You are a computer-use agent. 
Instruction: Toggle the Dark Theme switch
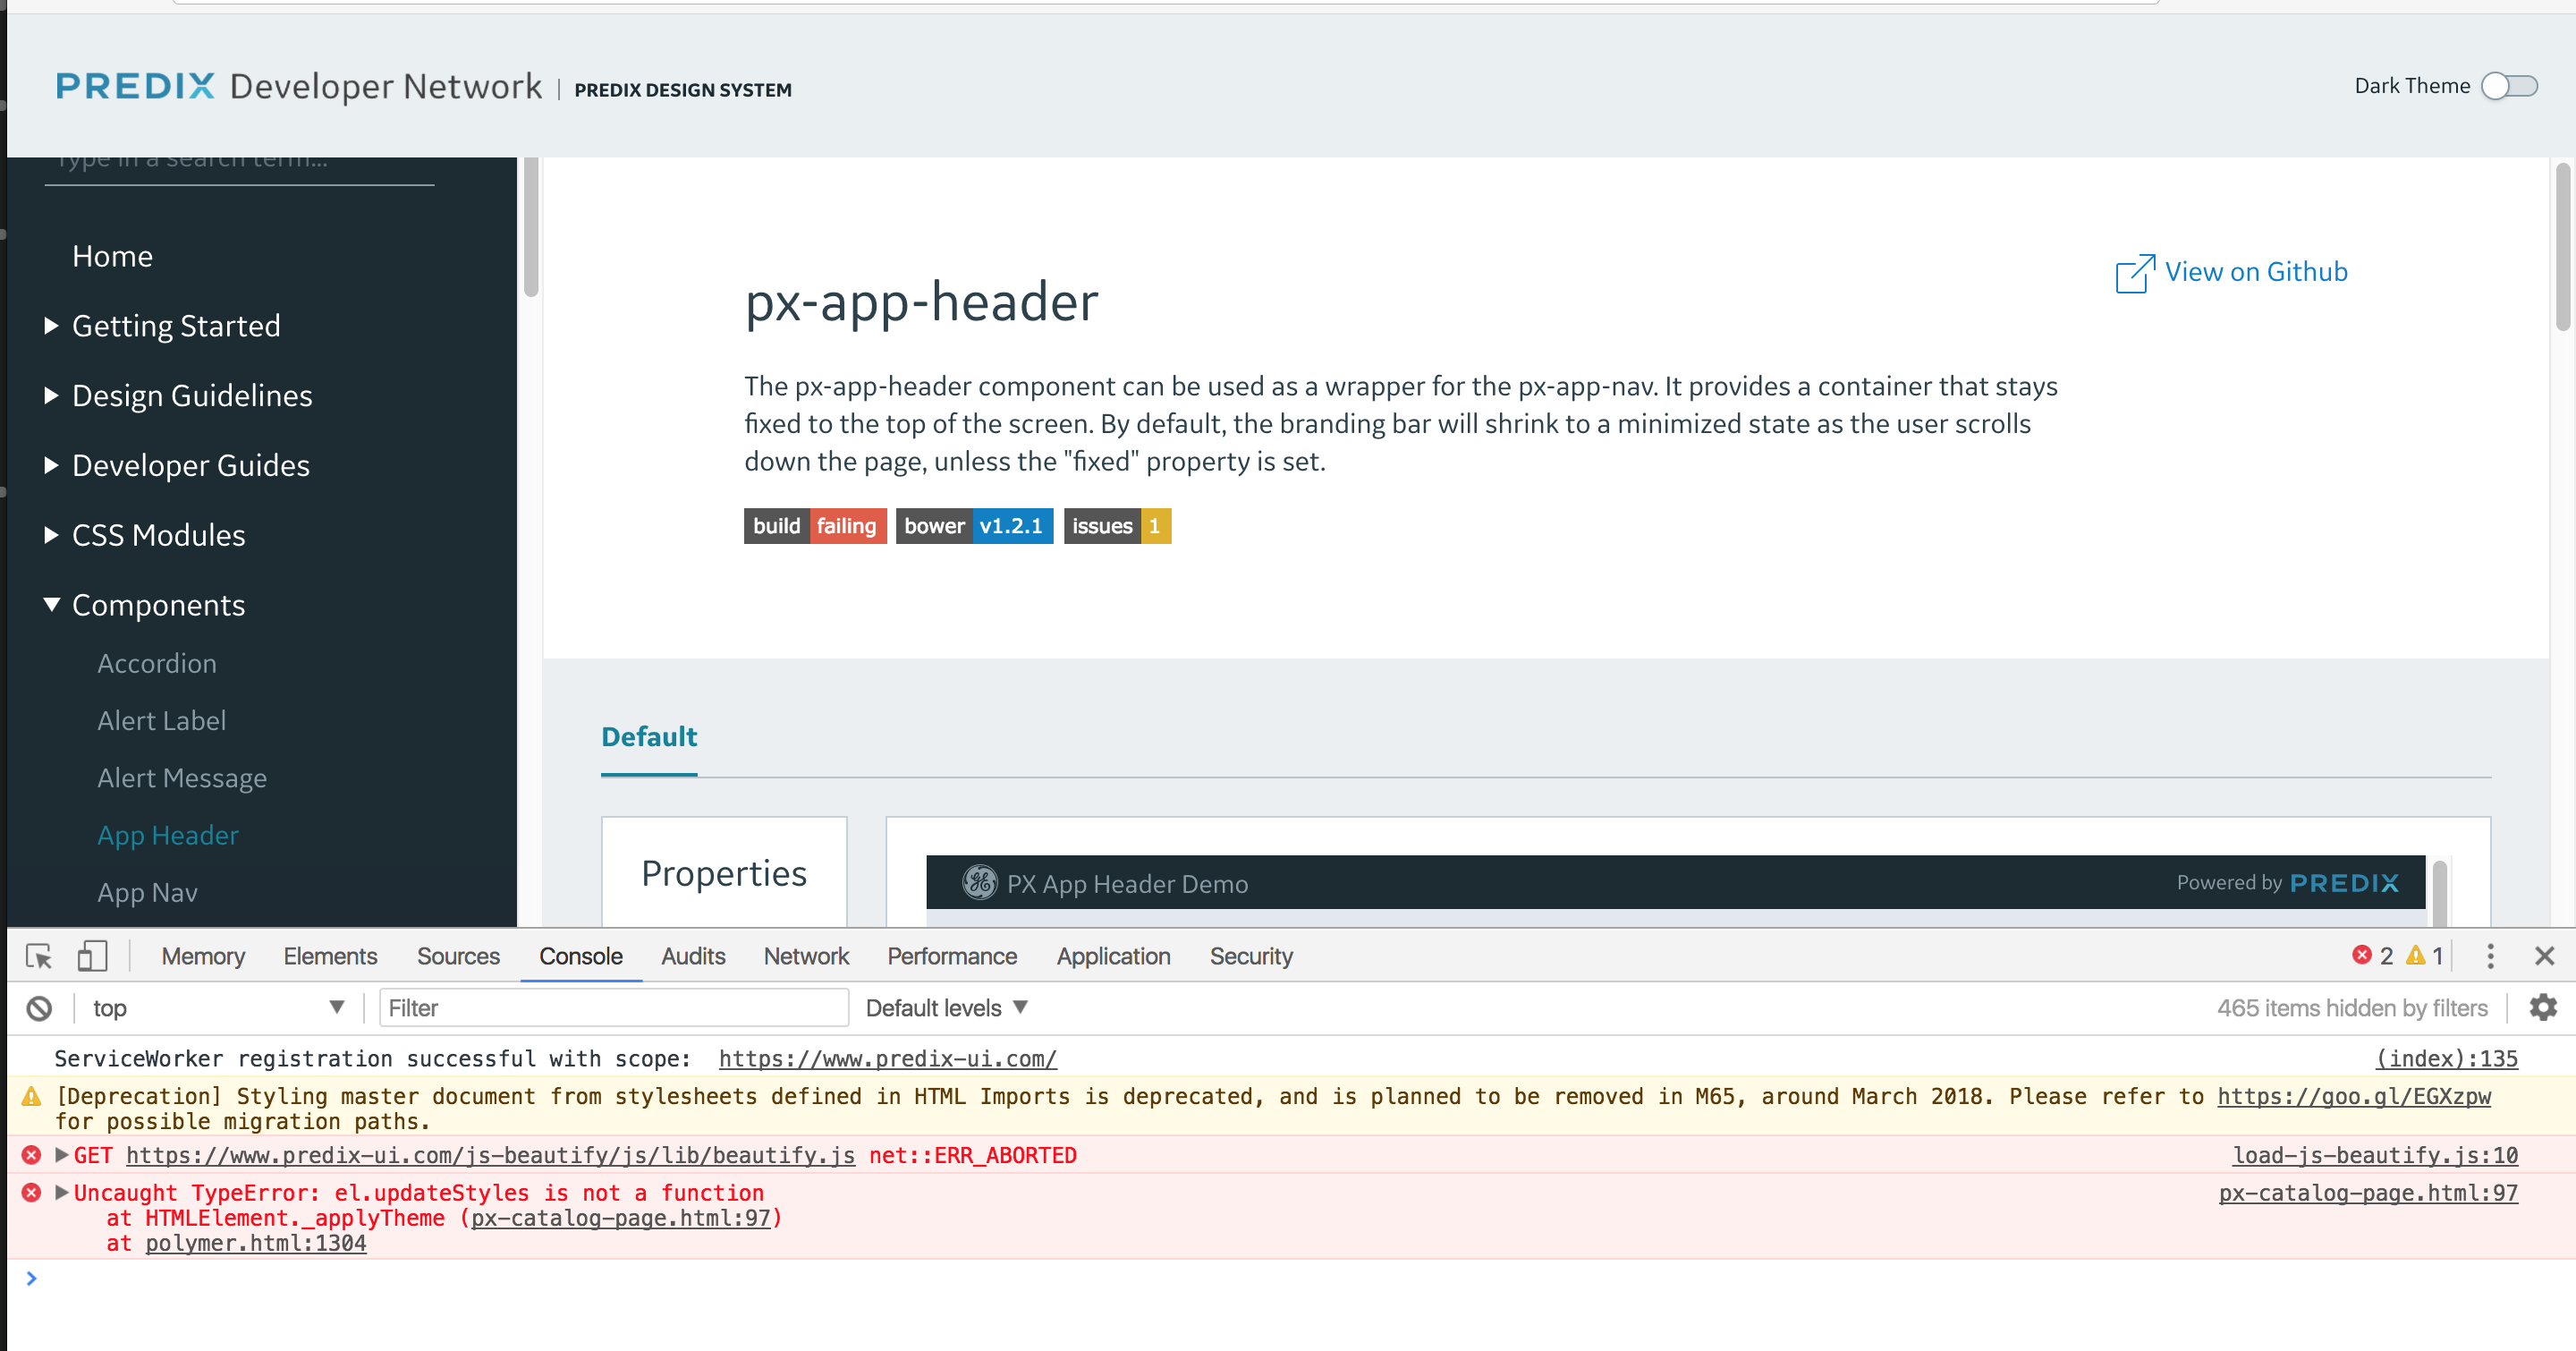pyautogui.click(x=2510, y=86)
